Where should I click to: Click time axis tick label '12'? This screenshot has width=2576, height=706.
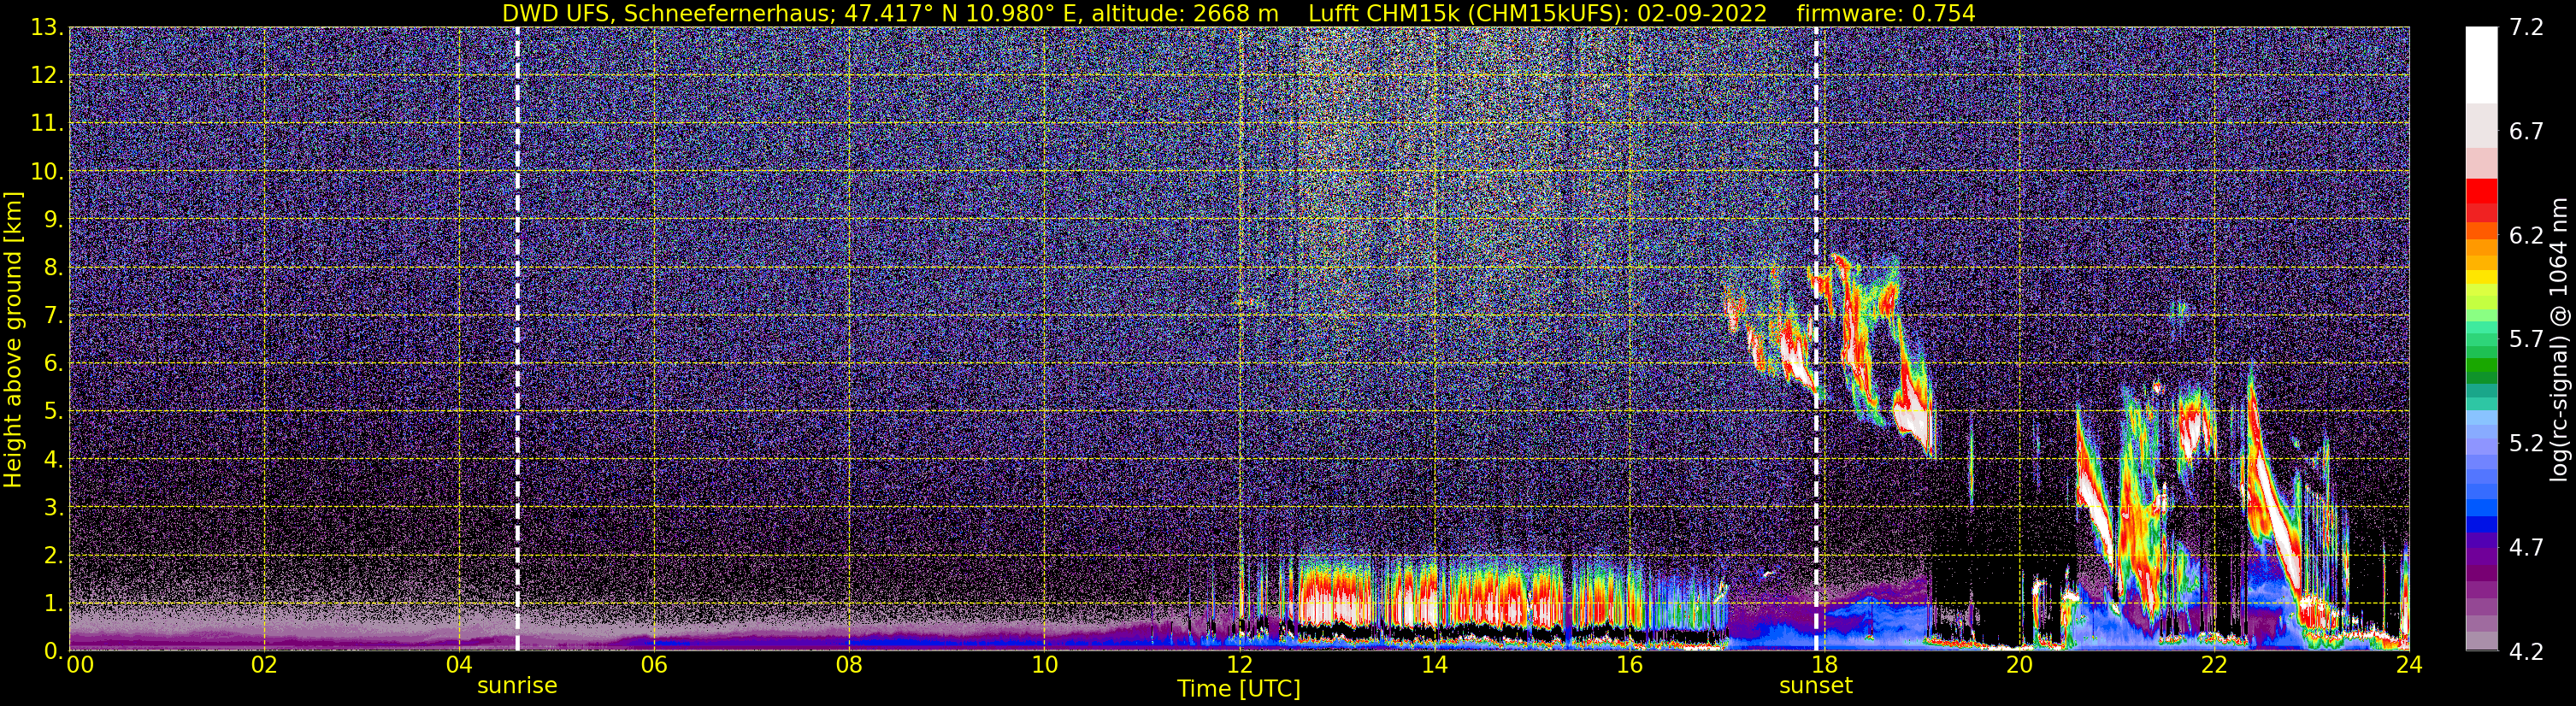pos(1239,666)
